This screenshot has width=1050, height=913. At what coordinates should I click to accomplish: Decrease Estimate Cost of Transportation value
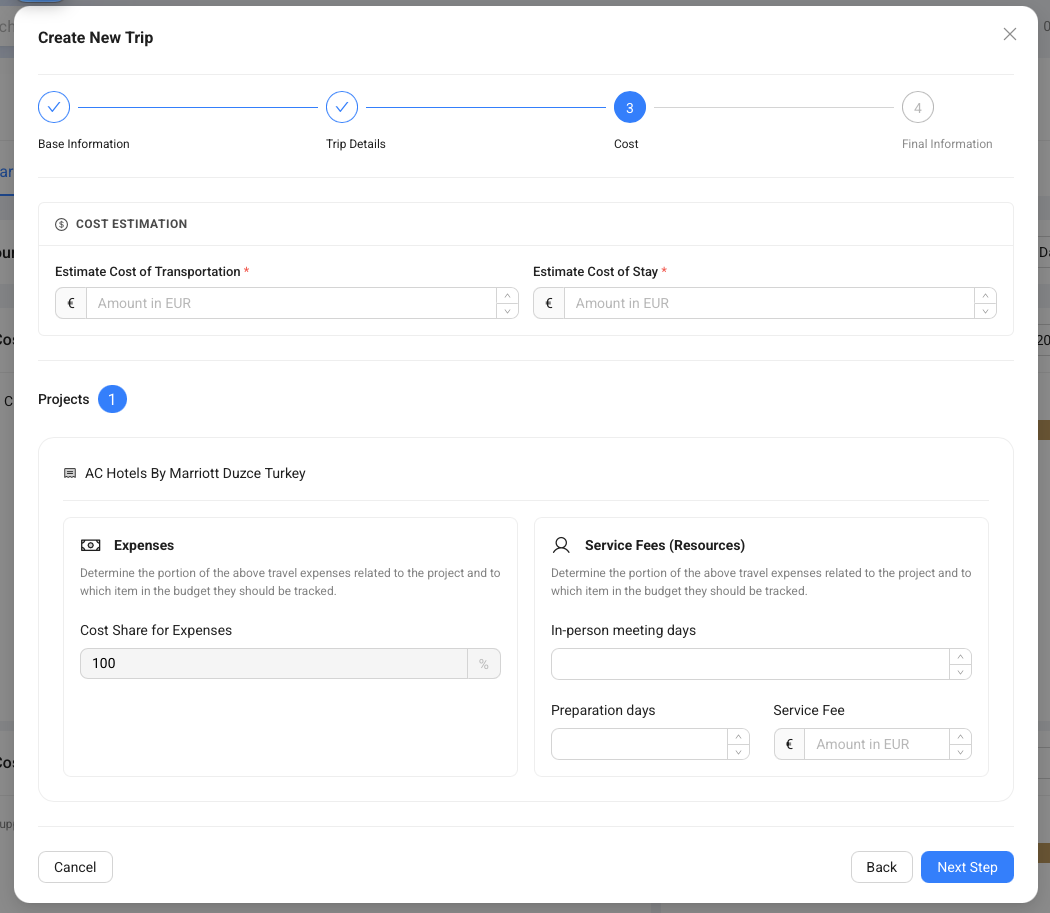tap(508, 311)
